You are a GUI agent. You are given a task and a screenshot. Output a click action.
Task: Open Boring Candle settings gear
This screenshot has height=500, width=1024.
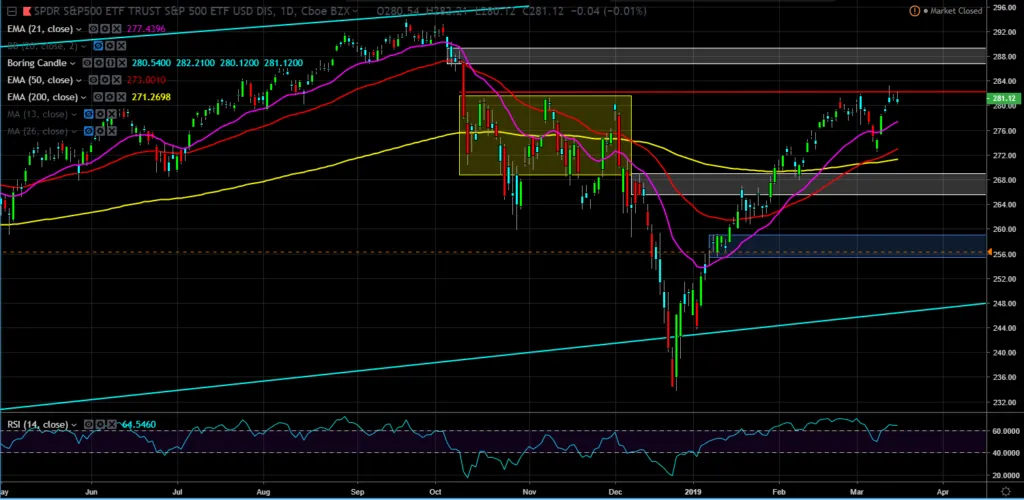[x=99, y=63]
